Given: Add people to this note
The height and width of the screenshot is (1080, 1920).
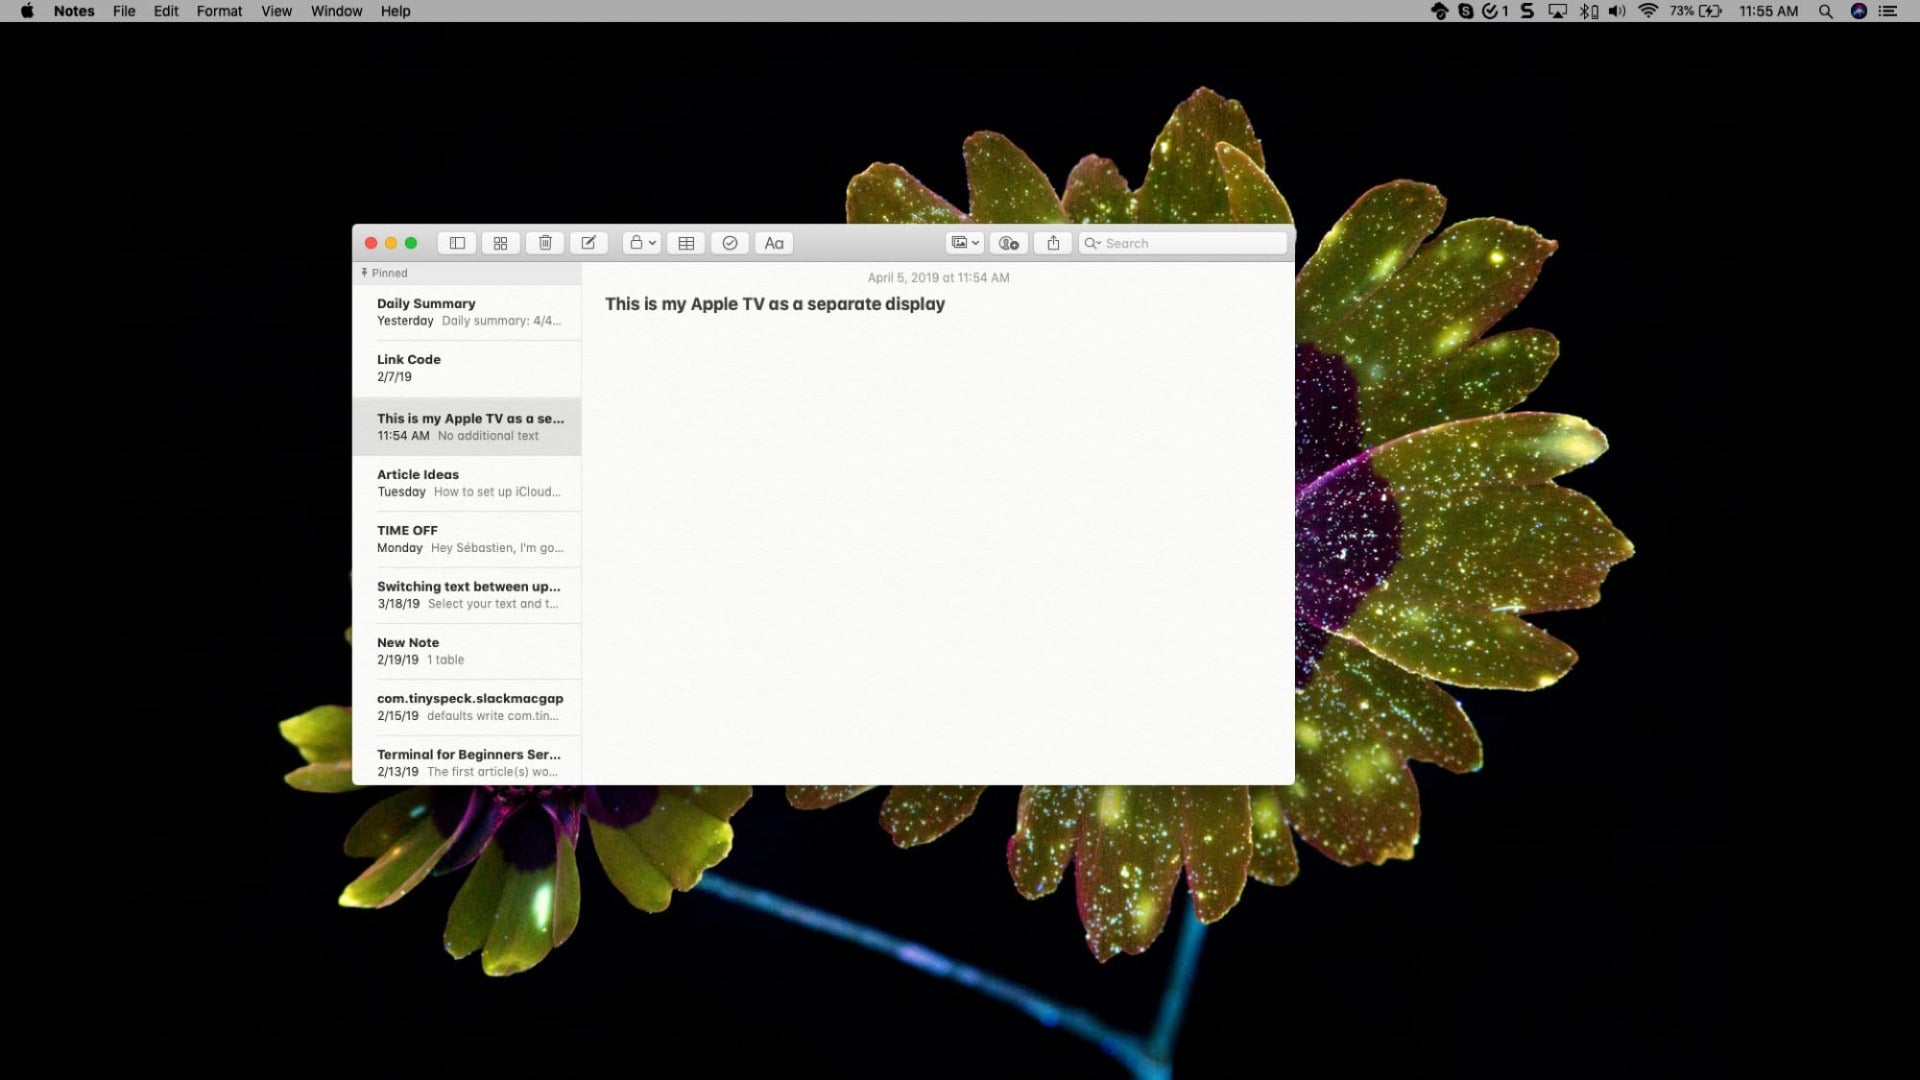Looking at the screenshot, I should tap(1009, 243).
